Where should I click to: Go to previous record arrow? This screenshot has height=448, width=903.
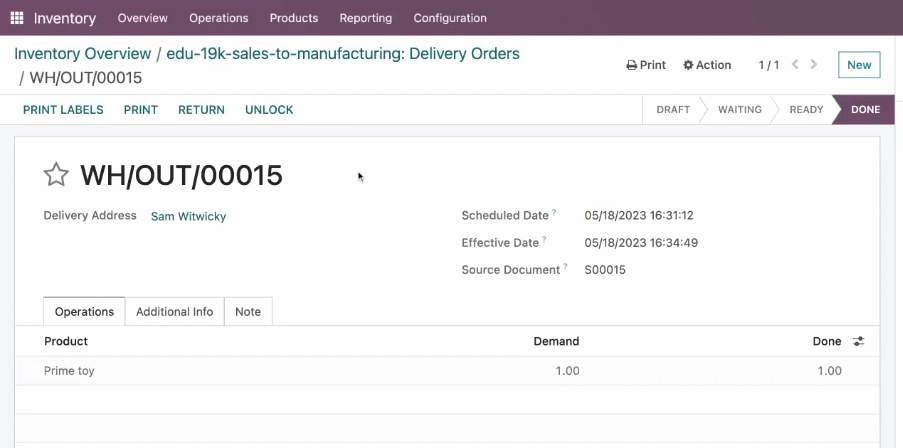[795, 64]
